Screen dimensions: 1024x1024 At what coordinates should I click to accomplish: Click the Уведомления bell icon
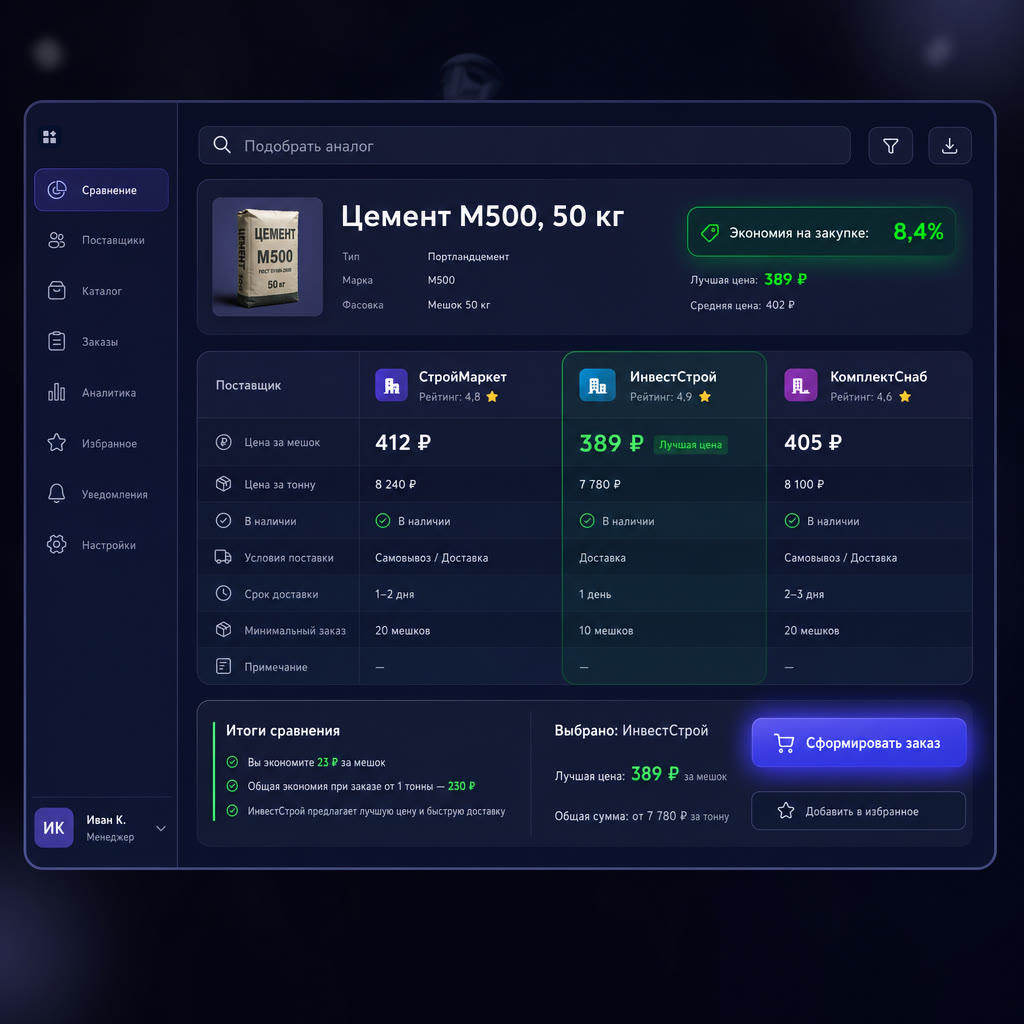coord(57,494)
